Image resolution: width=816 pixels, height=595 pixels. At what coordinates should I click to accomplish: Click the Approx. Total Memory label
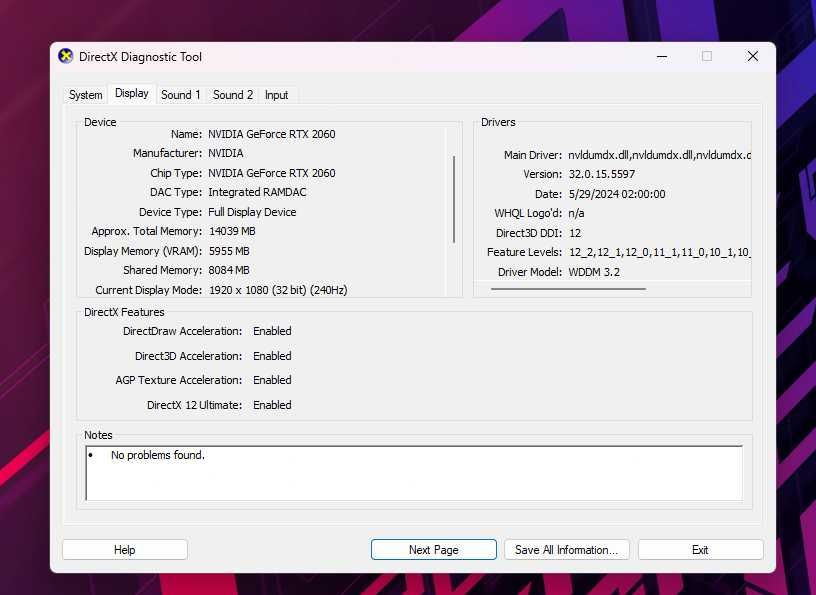[x=147, y=231]
